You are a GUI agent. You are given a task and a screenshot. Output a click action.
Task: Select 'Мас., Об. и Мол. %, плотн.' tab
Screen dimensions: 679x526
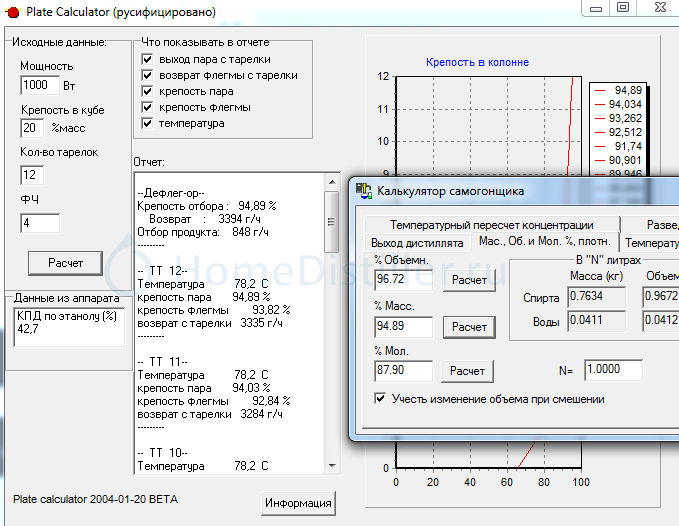[545, 242]
